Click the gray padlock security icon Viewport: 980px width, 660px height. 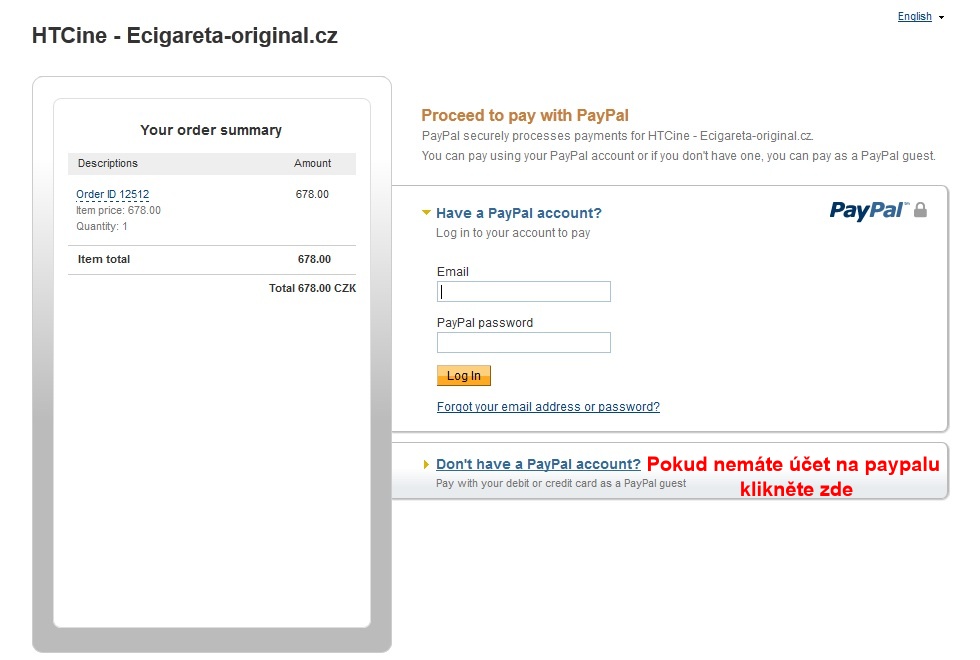(x=920, y=210)
